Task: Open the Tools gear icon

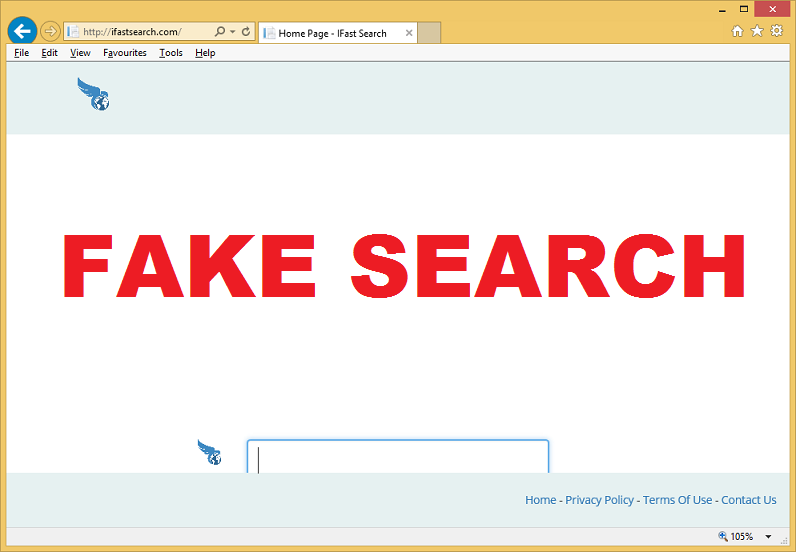Action: (x=777, y=30)
